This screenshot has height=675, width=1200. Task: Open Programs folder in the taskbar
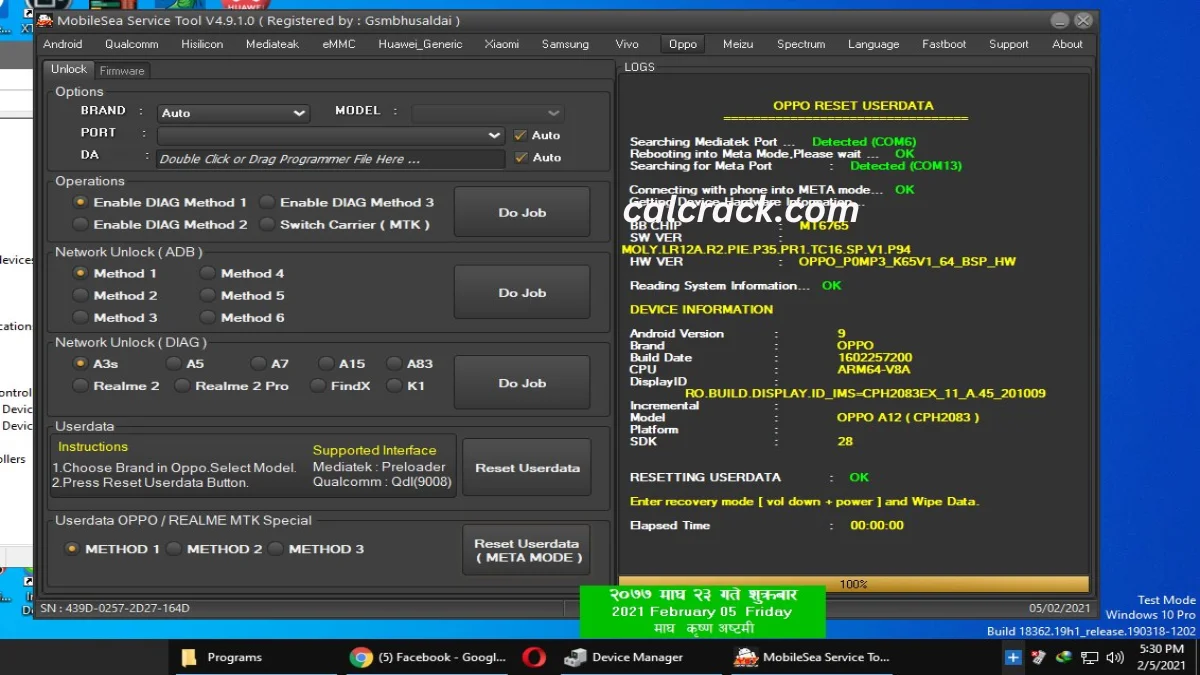[x=220, y=657]
